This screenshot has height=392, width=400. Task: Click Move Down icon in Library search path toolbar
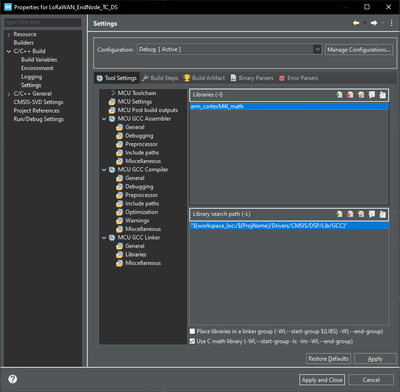click(383, 214)
